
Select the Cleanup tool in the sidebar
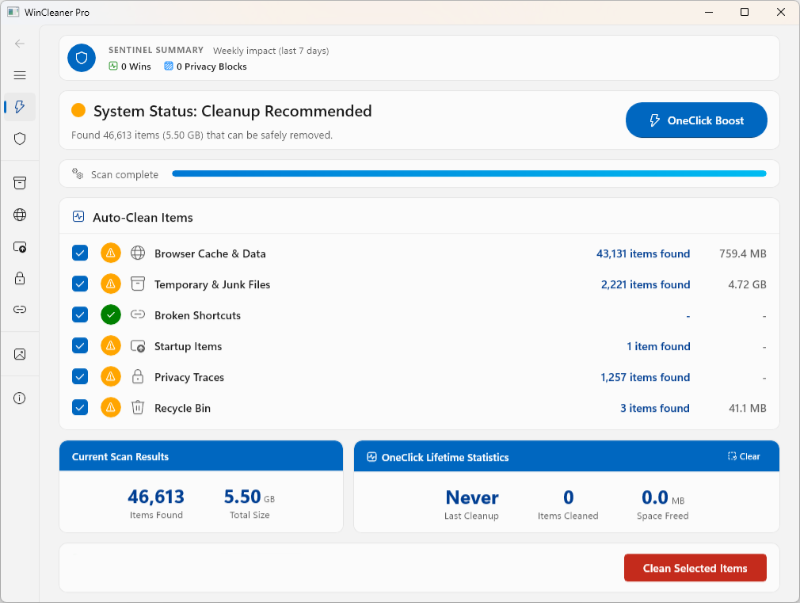18,107
